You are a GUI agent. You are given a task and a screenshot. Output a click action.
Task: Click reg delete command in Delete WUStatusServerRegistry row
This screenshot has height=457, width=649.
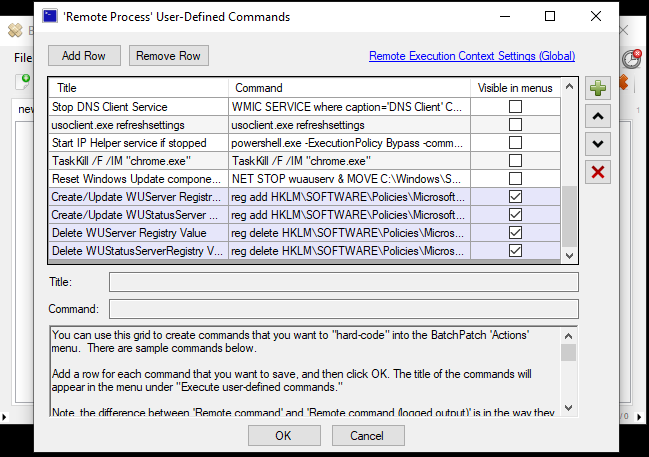click(x=349, y=251)
